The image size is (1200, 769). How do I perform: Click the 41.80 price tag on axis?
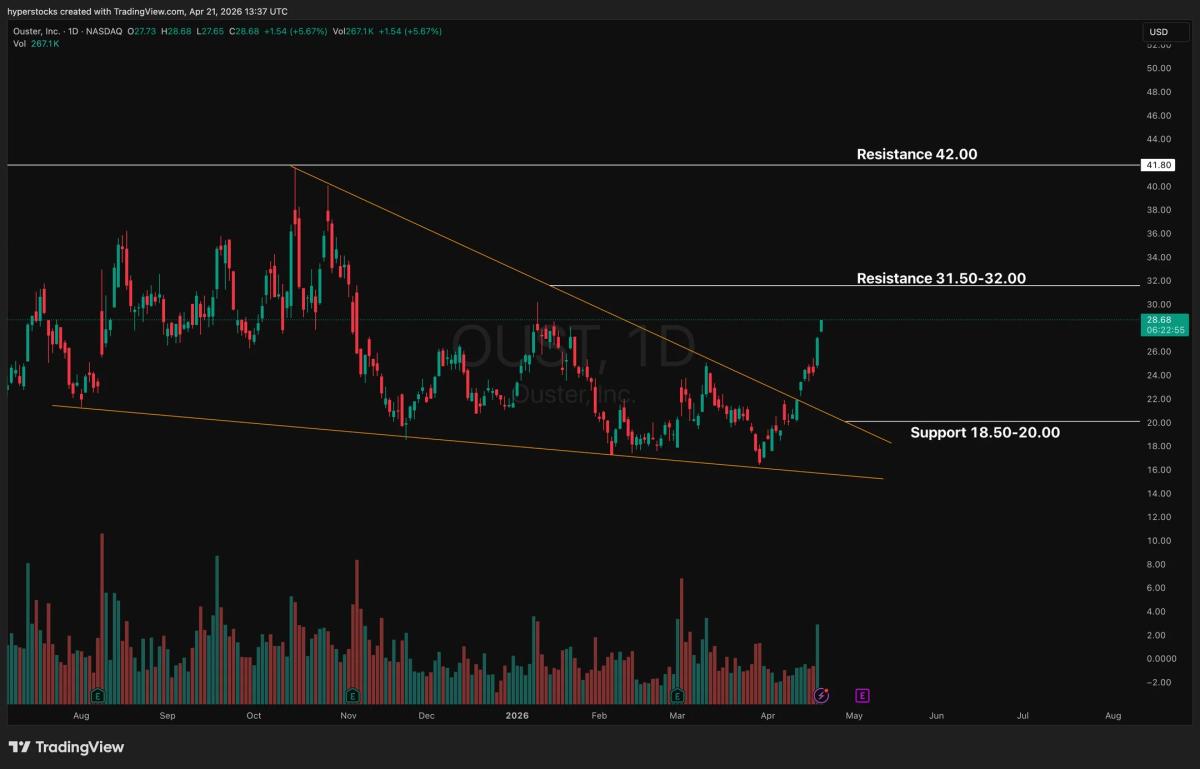click(x=1159, y=165)
